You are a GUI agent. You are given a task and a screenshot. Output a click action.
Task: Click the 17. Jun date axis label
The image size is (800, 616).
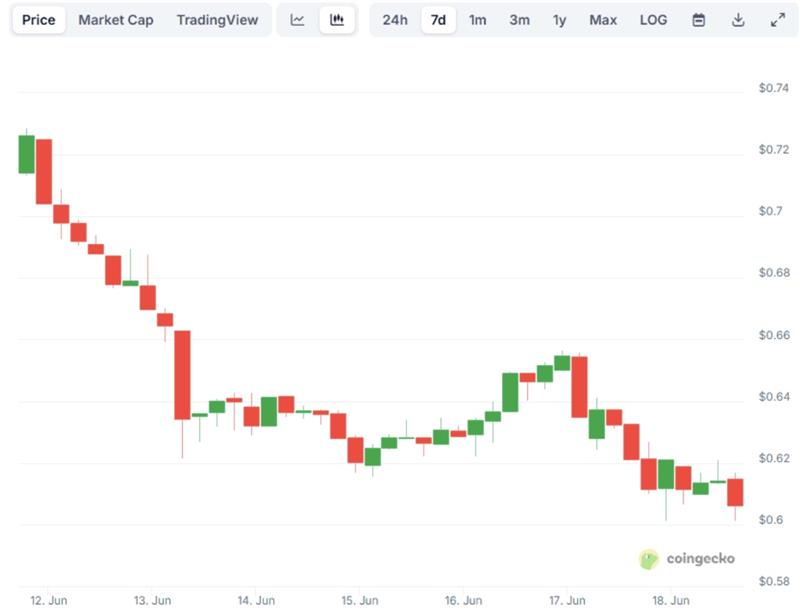click(568, 600)
